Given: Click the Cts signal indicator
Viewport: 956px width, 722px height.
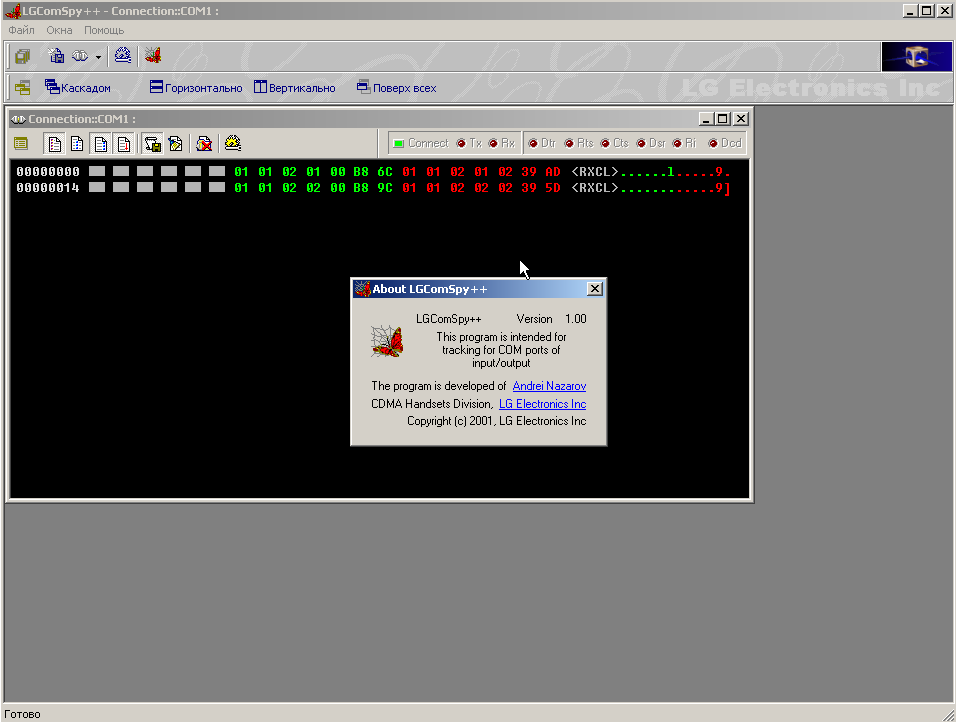Looking at the screenshot, I should (615, 143).
